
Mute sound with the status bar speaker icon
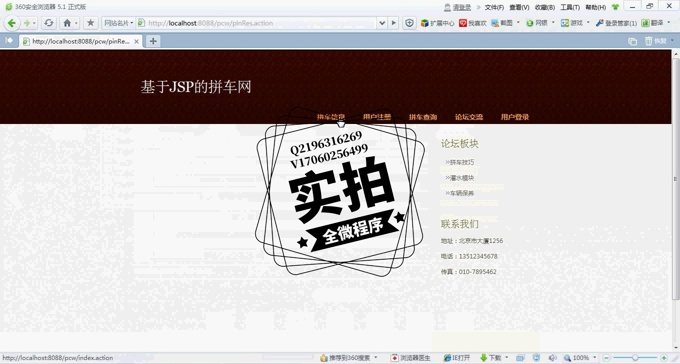pos(552,358)
